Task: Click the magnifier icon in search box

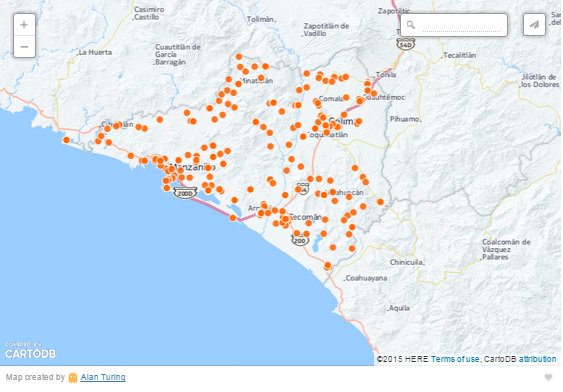Action: [x=411, y=25]
